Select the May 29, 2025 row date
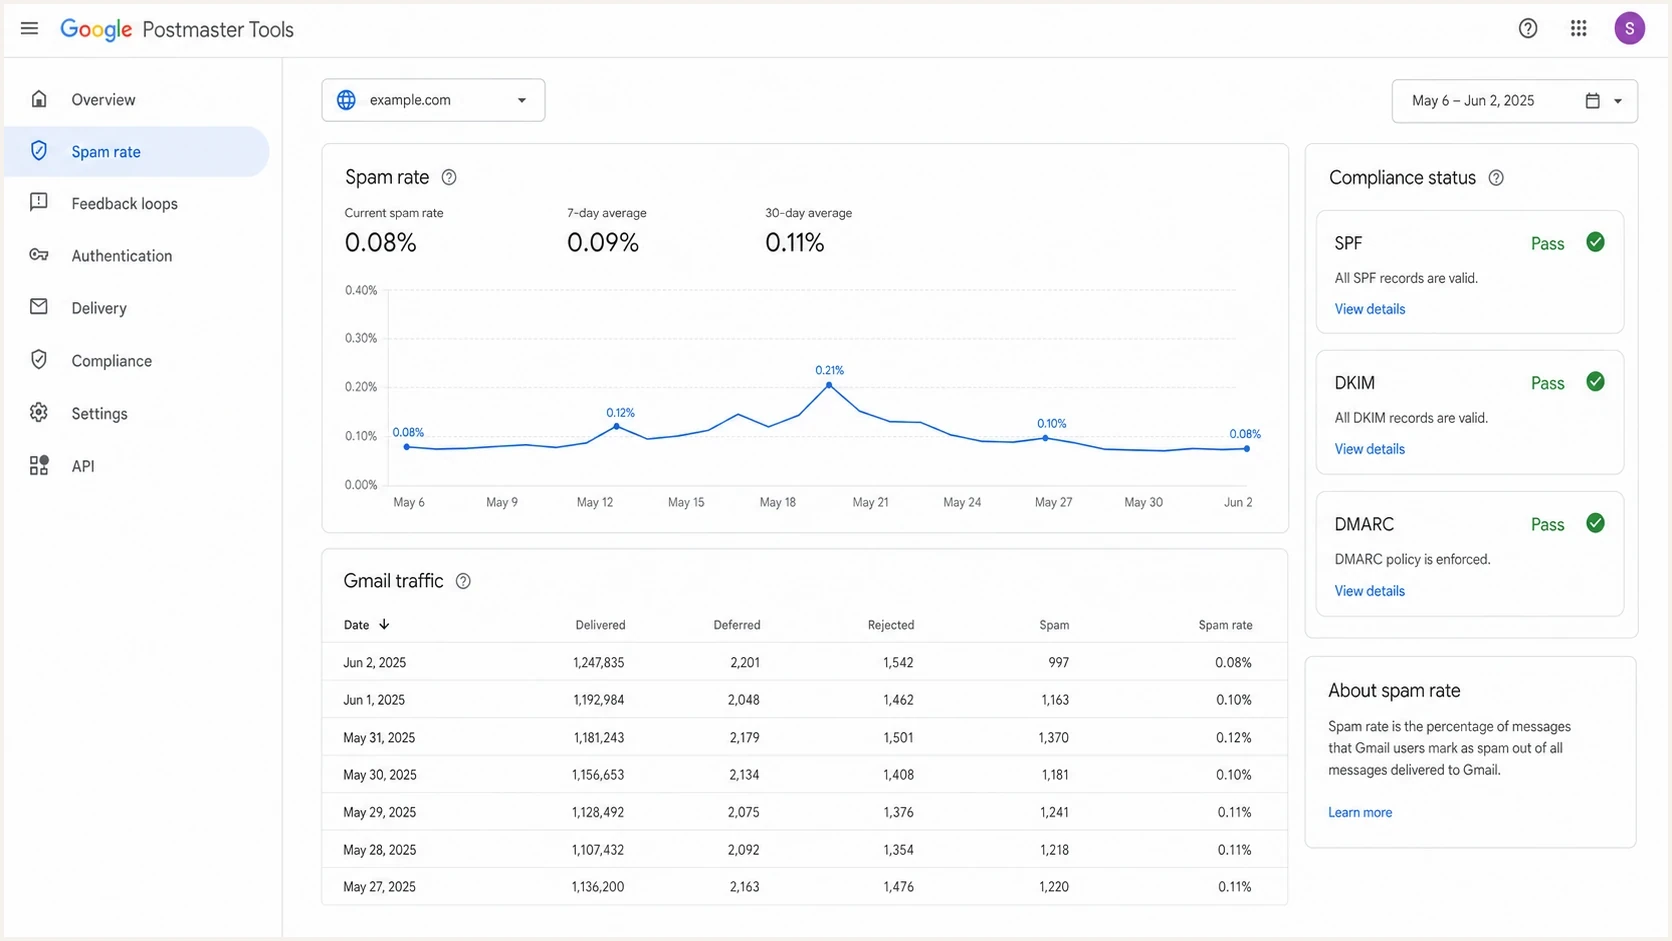 (x=379, y=812)
